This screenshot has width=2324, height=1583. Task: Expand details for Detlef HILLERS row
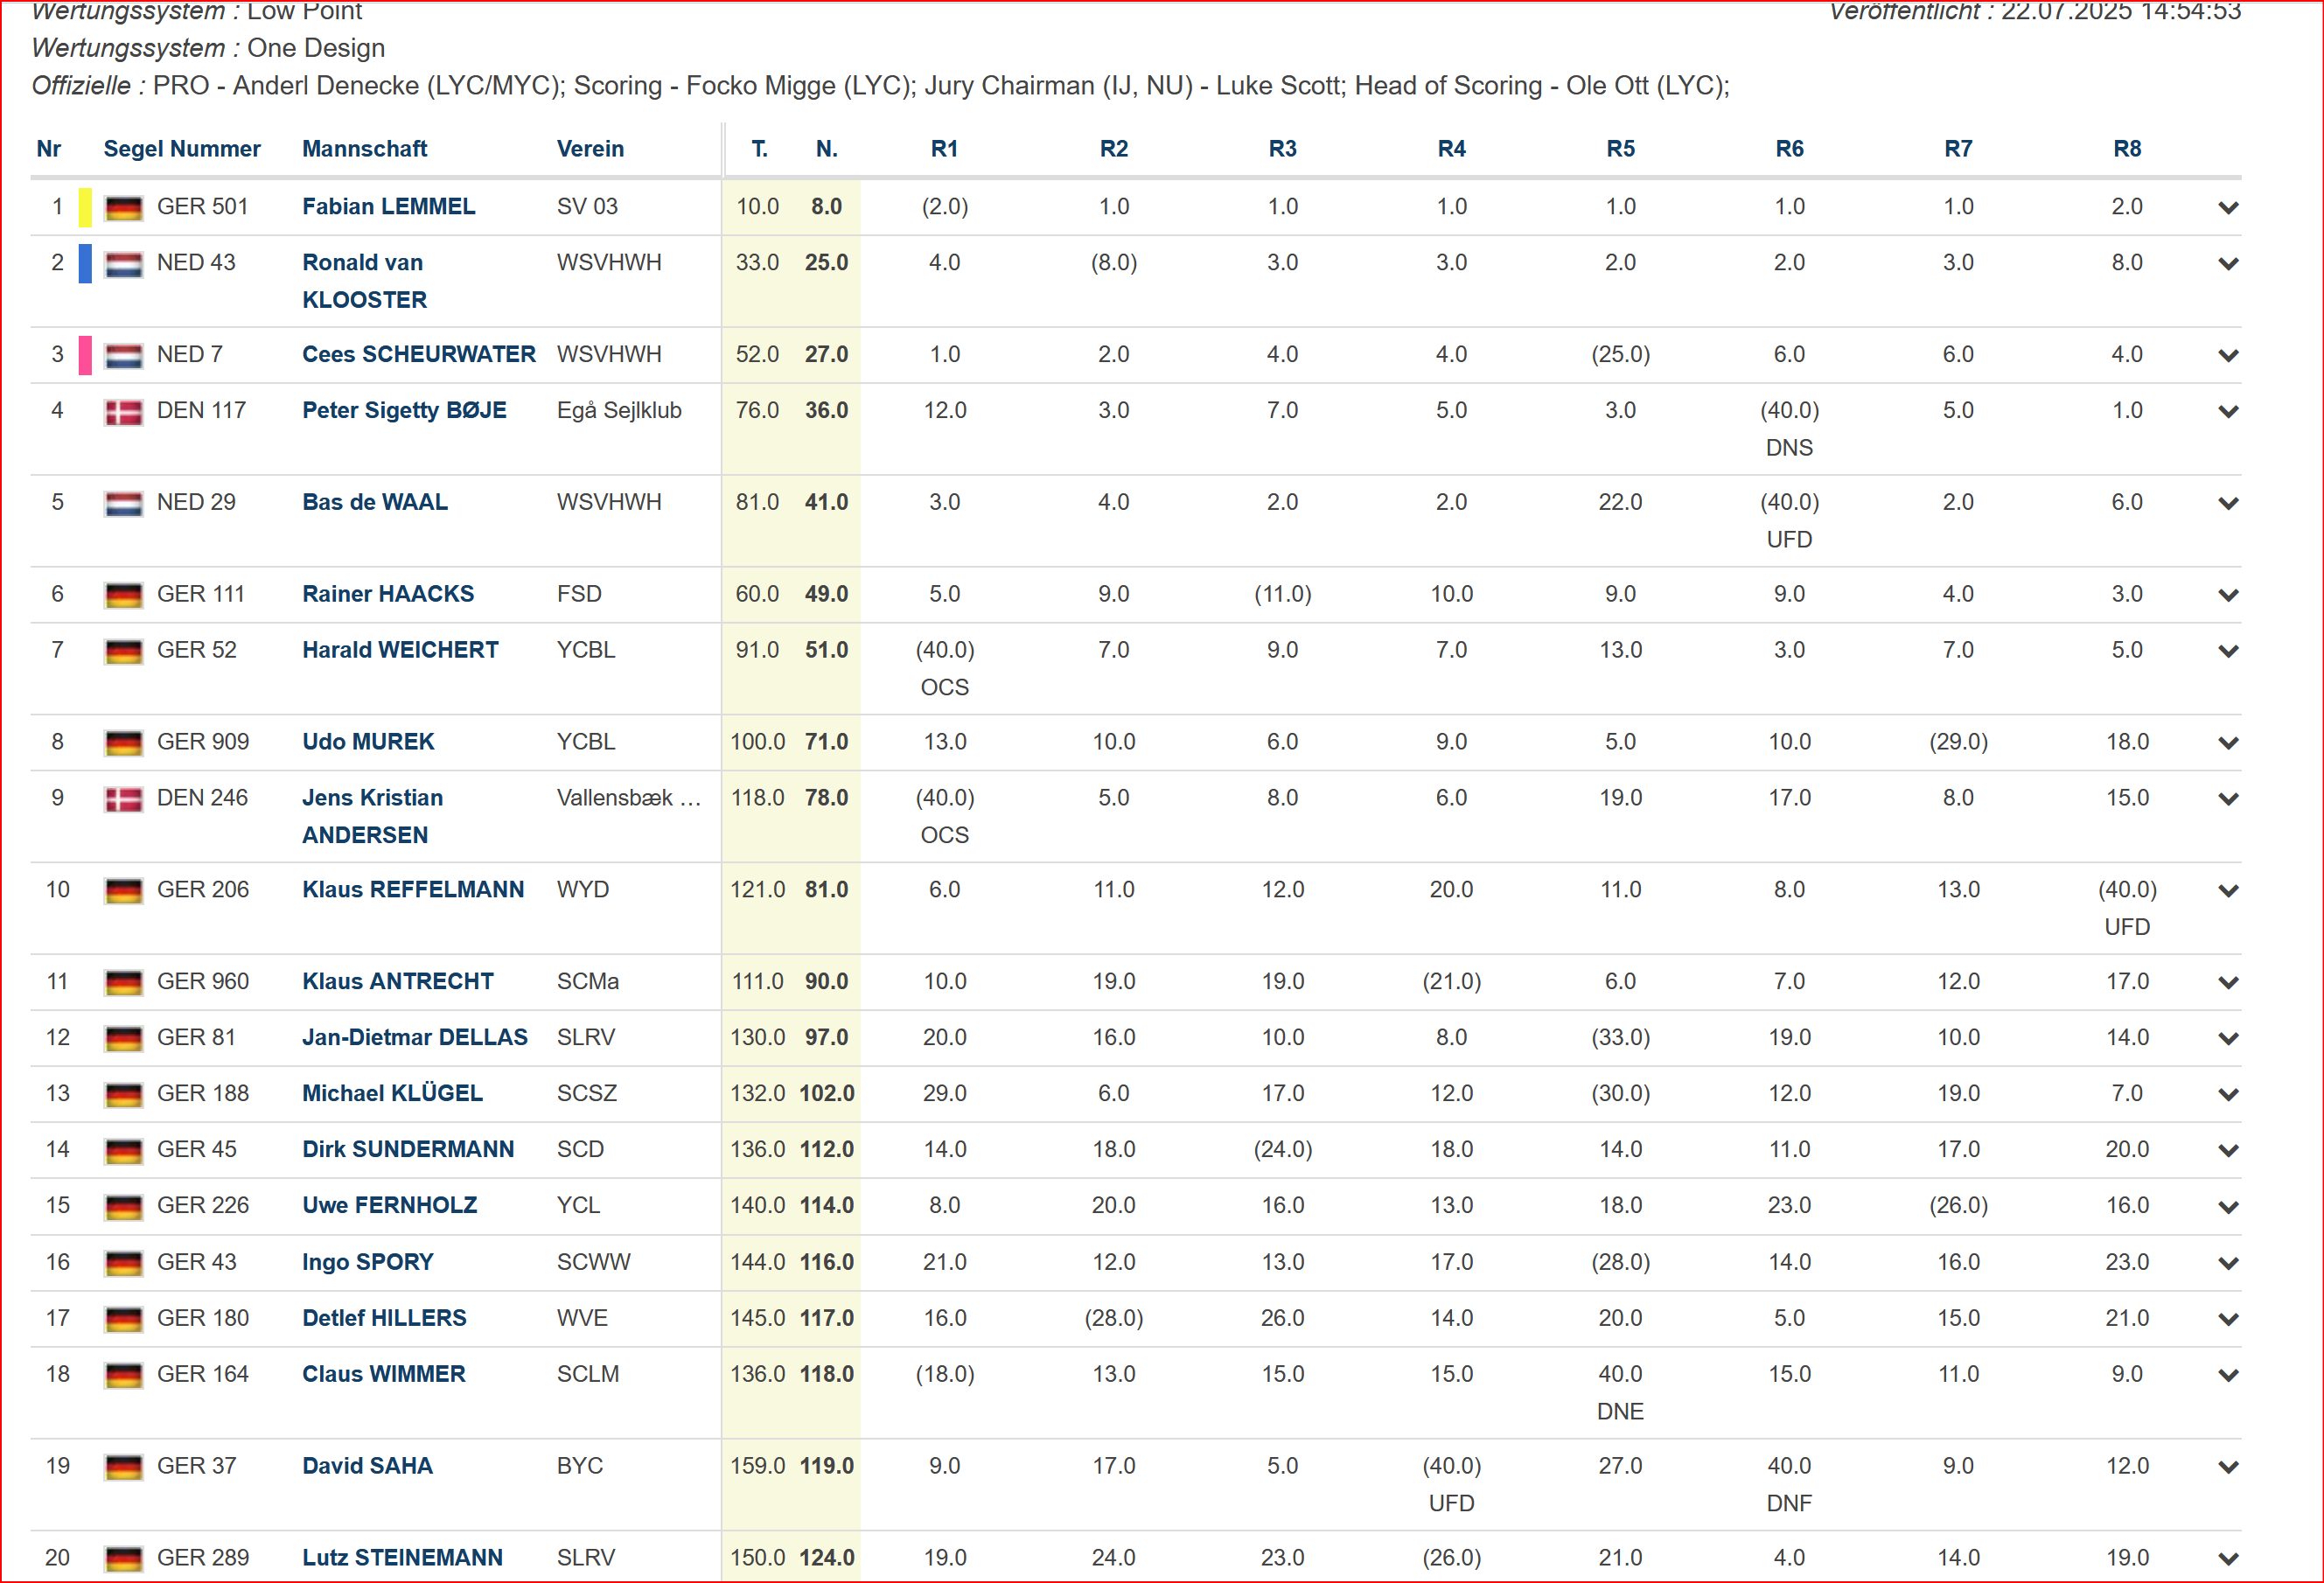click(x=2227, y=1320)
